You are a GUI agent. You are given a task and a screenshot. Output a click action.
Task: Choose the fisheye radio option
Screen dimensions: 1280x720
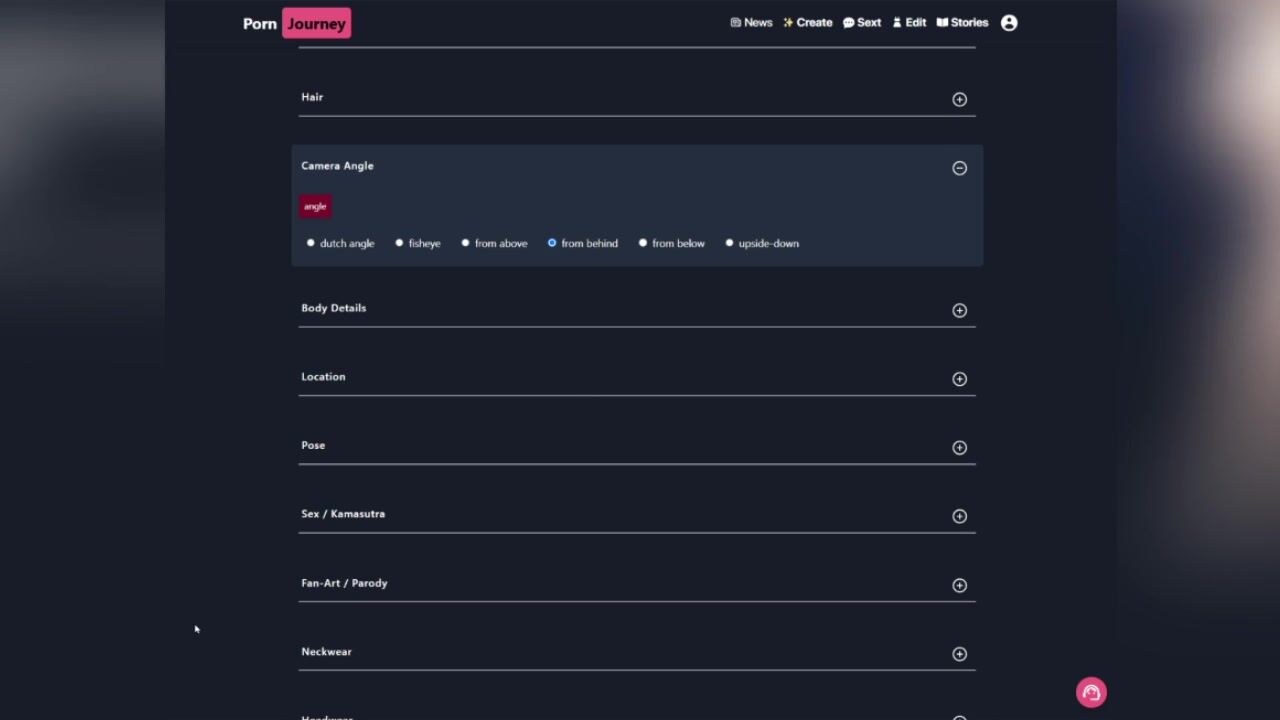point(399,243)
